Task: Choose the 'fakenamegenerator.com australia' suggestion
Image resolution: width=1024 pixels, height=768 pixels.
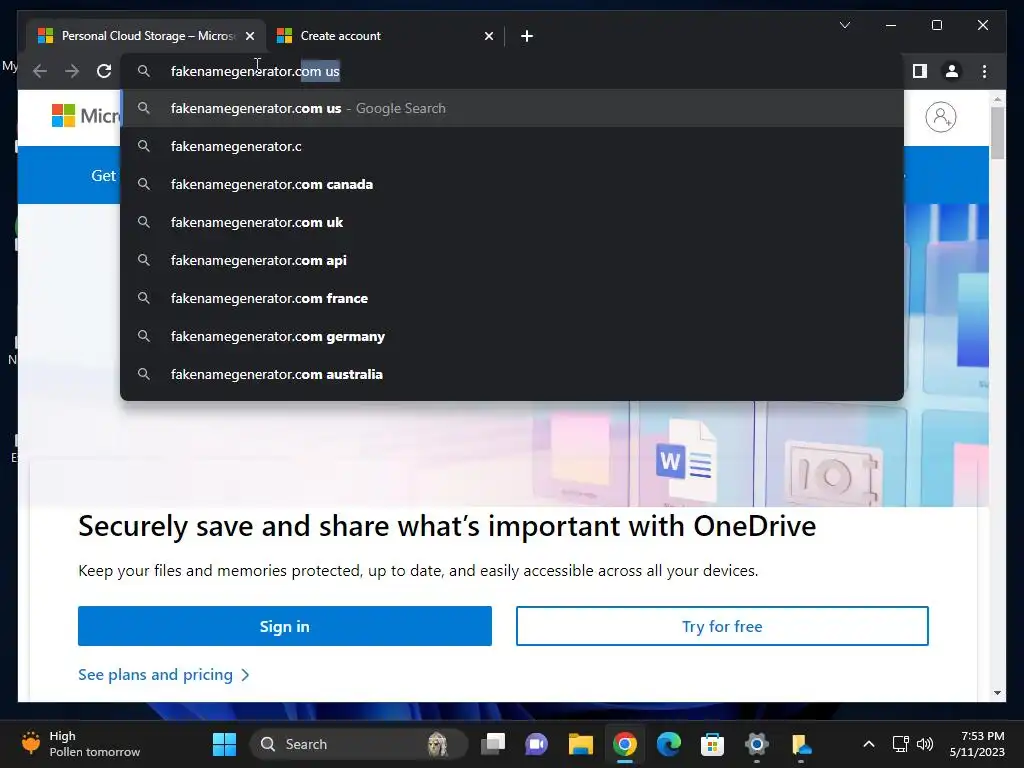Action: point(512,374)
